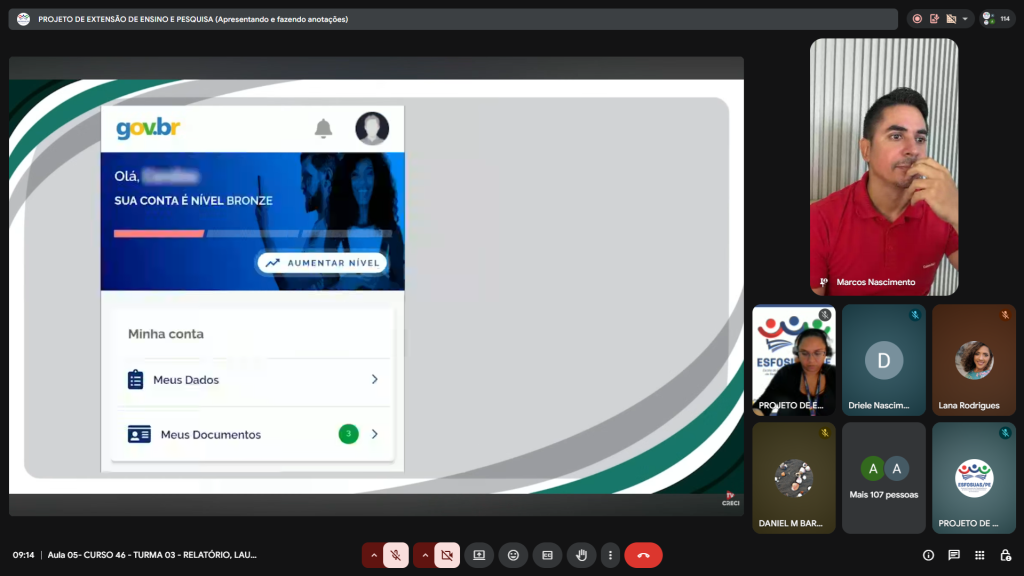Click the present screen icon
Viewport: 1024px width, 576px height.
click(x=479, y=555)
